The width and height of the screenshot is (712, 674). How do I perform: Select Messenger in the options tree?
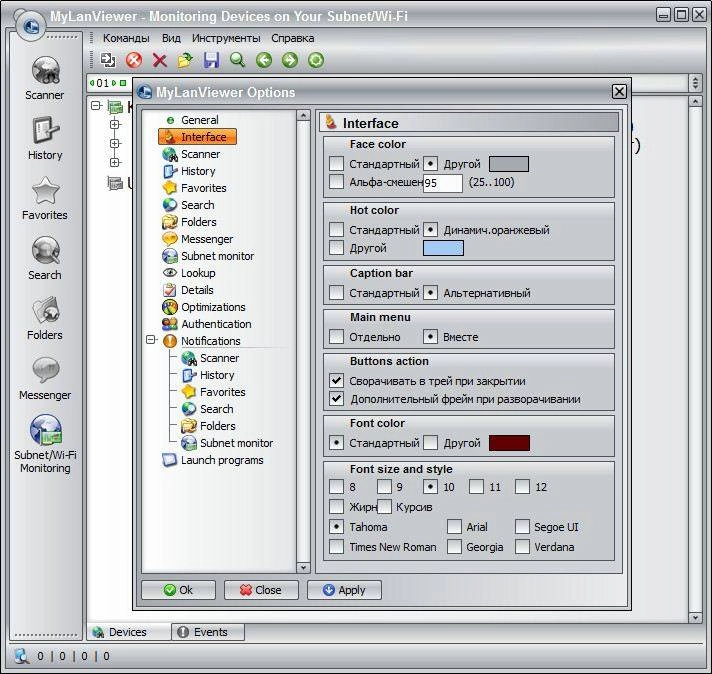point(197,239)
